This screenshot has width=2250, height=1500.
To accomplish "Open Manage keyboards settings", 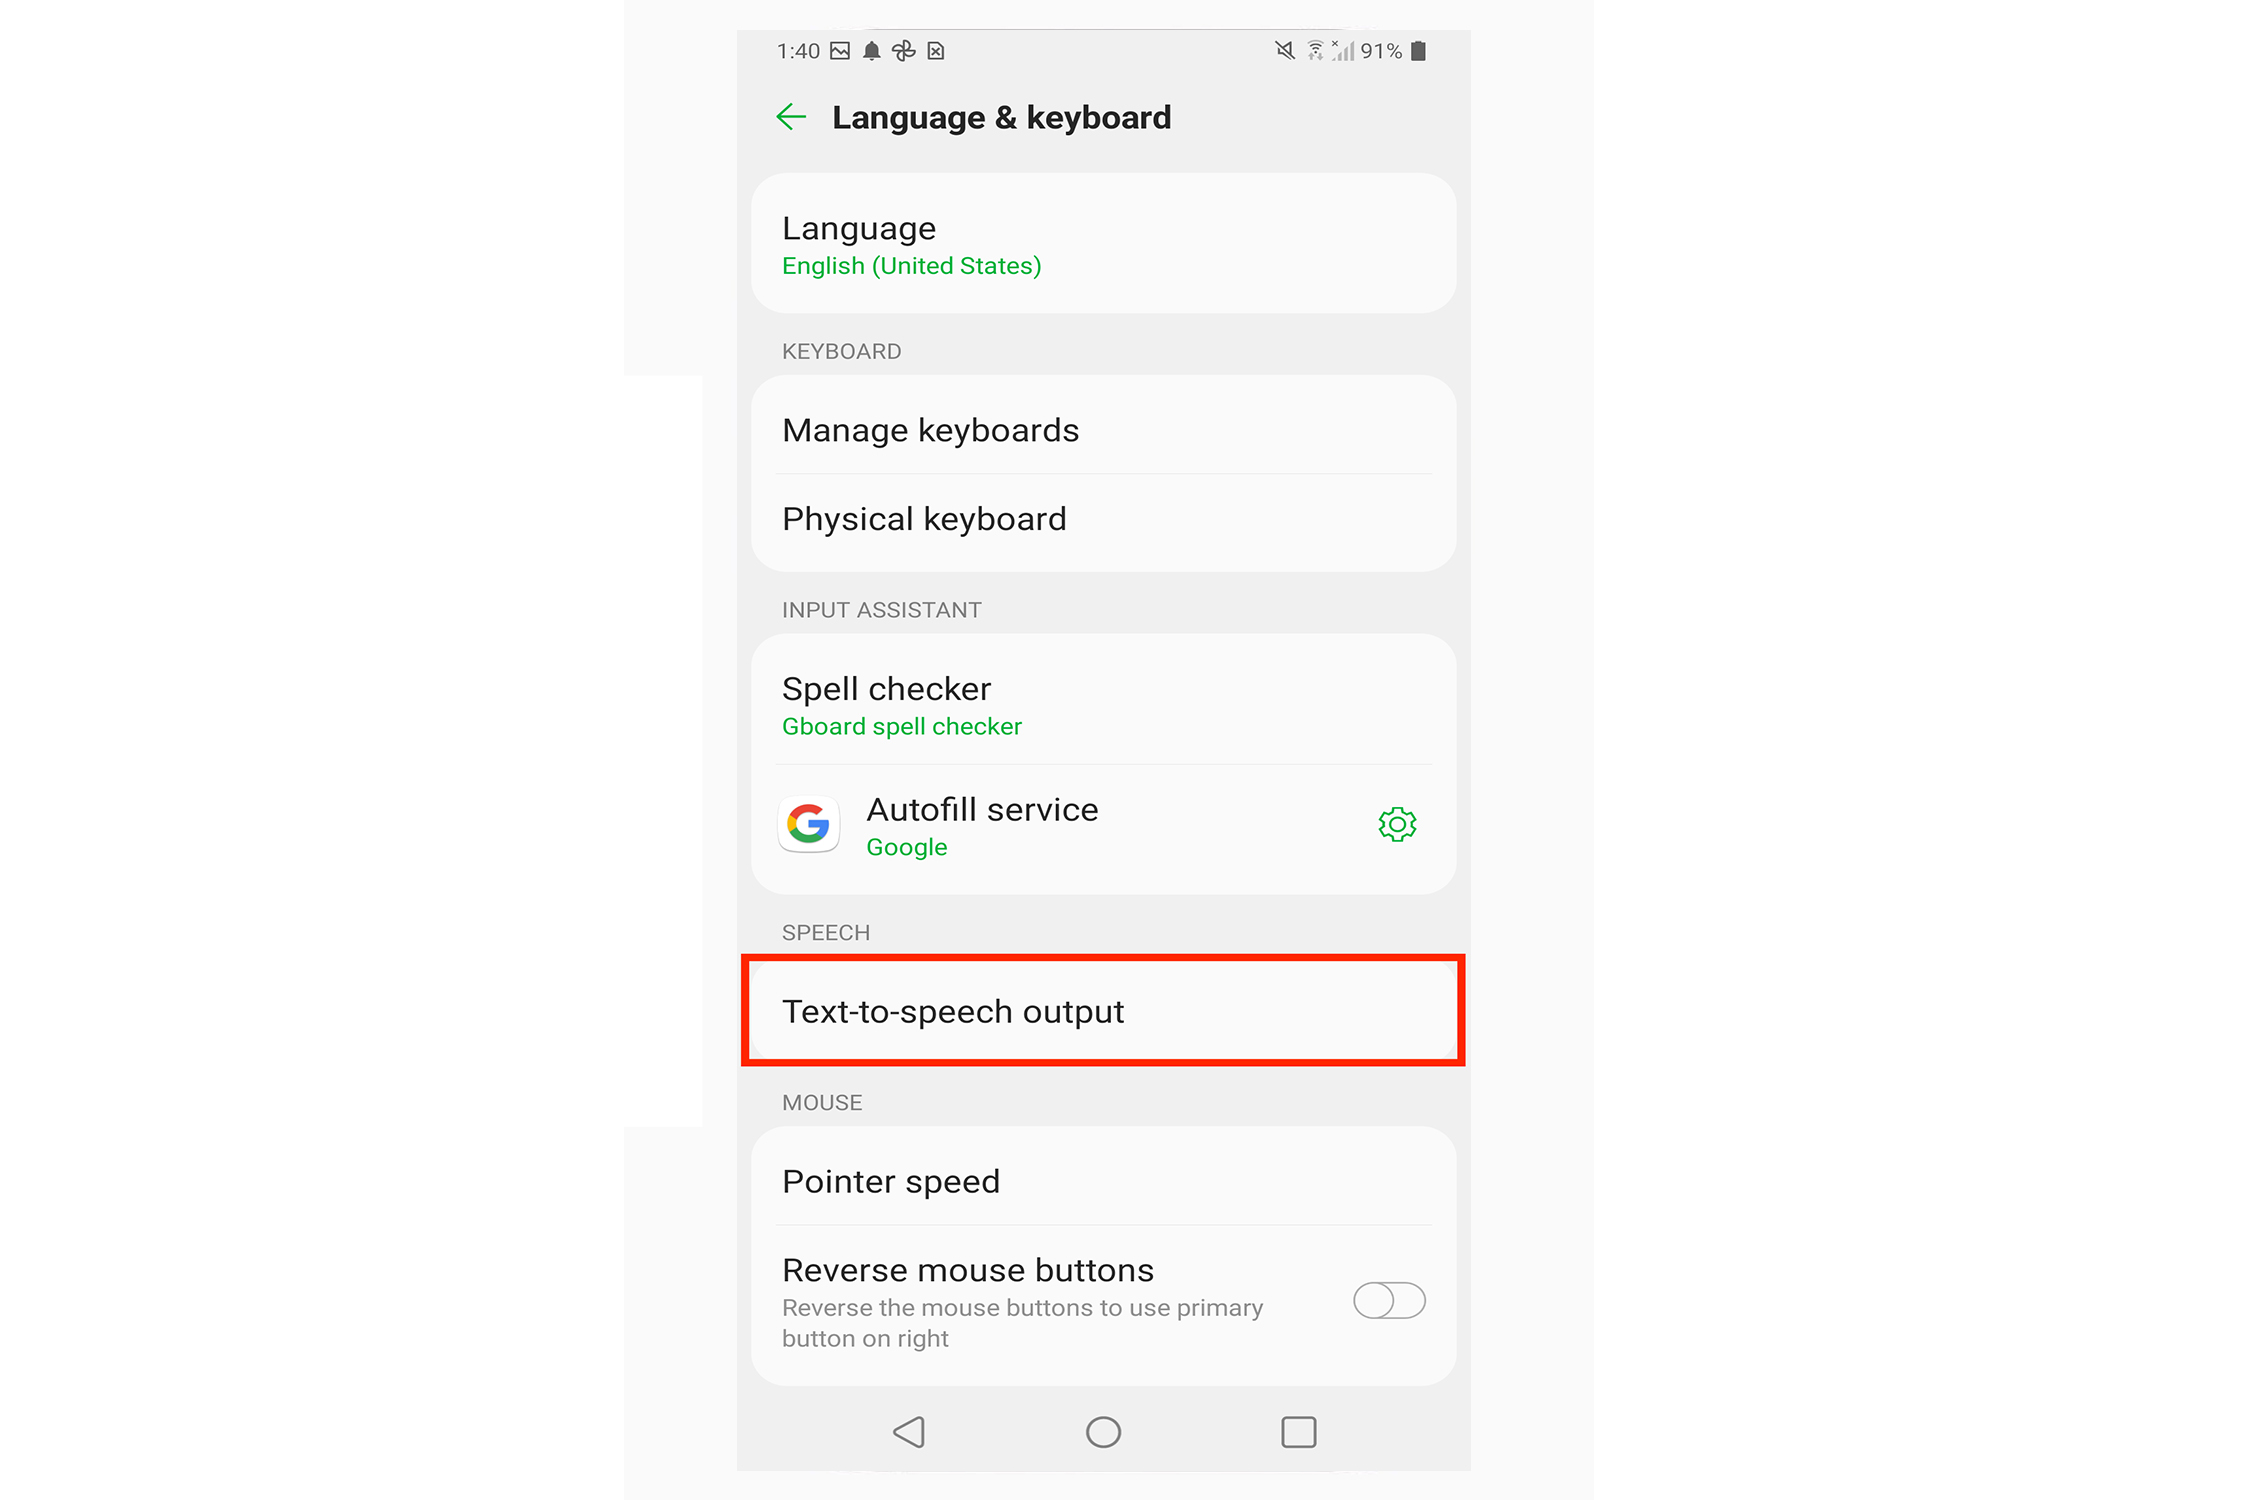I will point(1105,430).
